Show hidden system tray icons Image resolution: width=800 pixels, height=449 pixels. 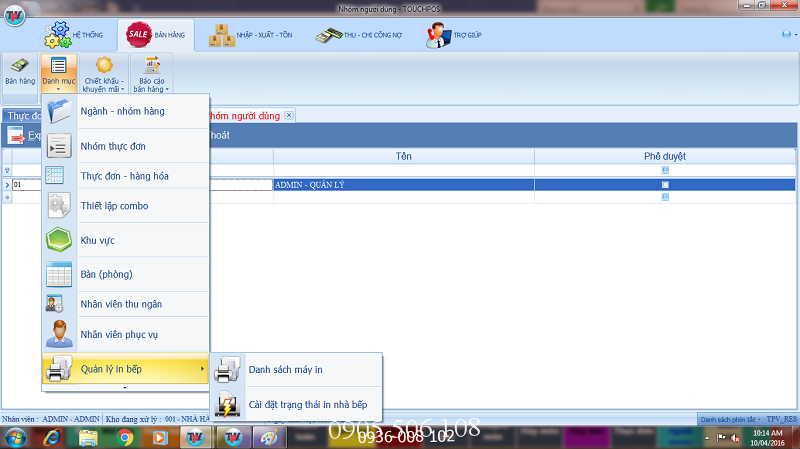707,438
